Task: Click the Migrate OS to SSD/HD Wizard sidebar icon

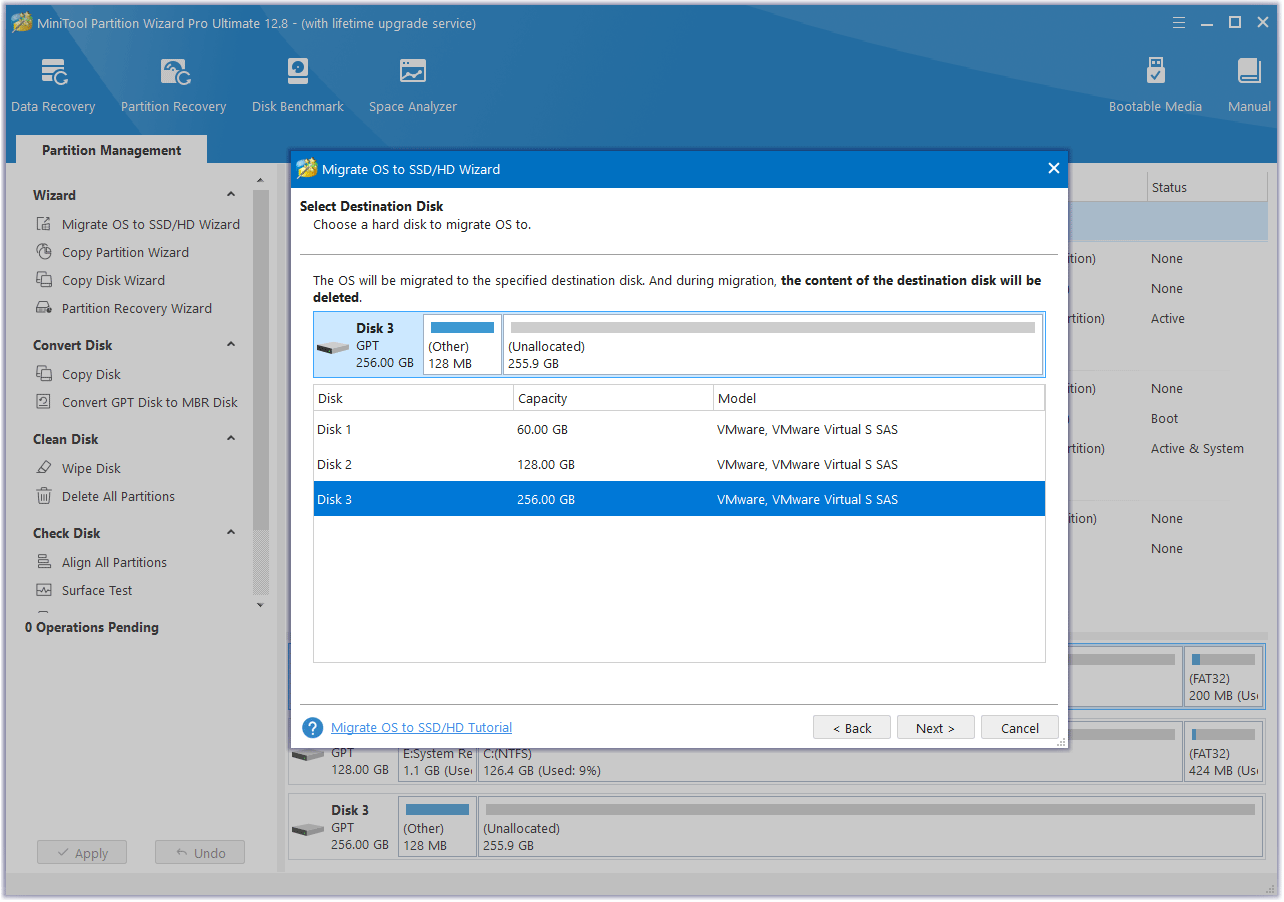Action: pos(44,224)
